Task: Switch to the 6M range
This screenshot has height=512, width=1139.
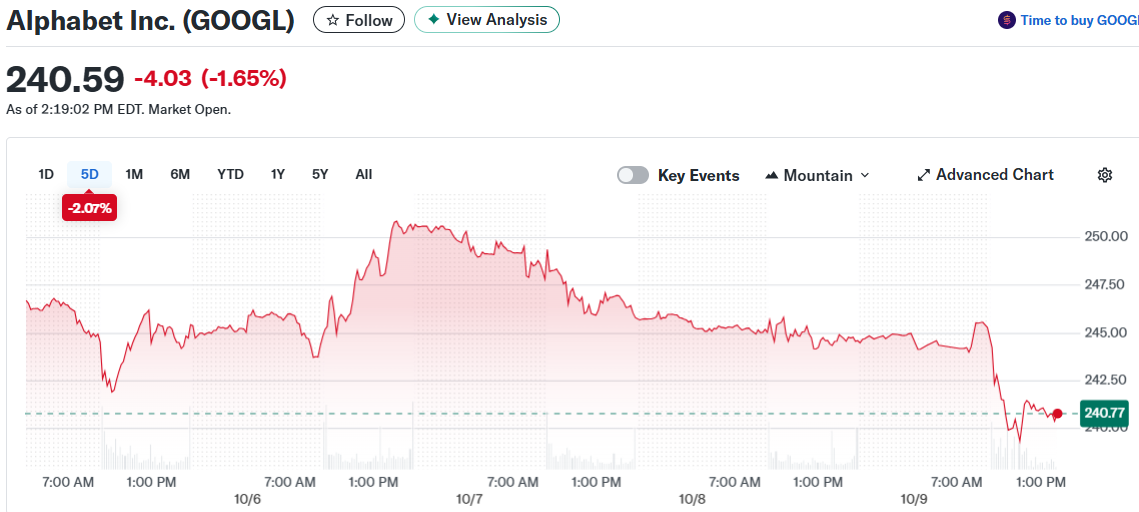Action: (x=180, y=174)
